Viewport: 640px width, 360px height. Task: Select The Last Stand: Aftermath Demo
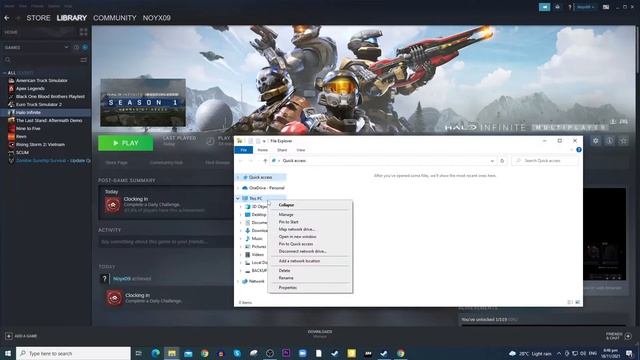click(49, 120)
